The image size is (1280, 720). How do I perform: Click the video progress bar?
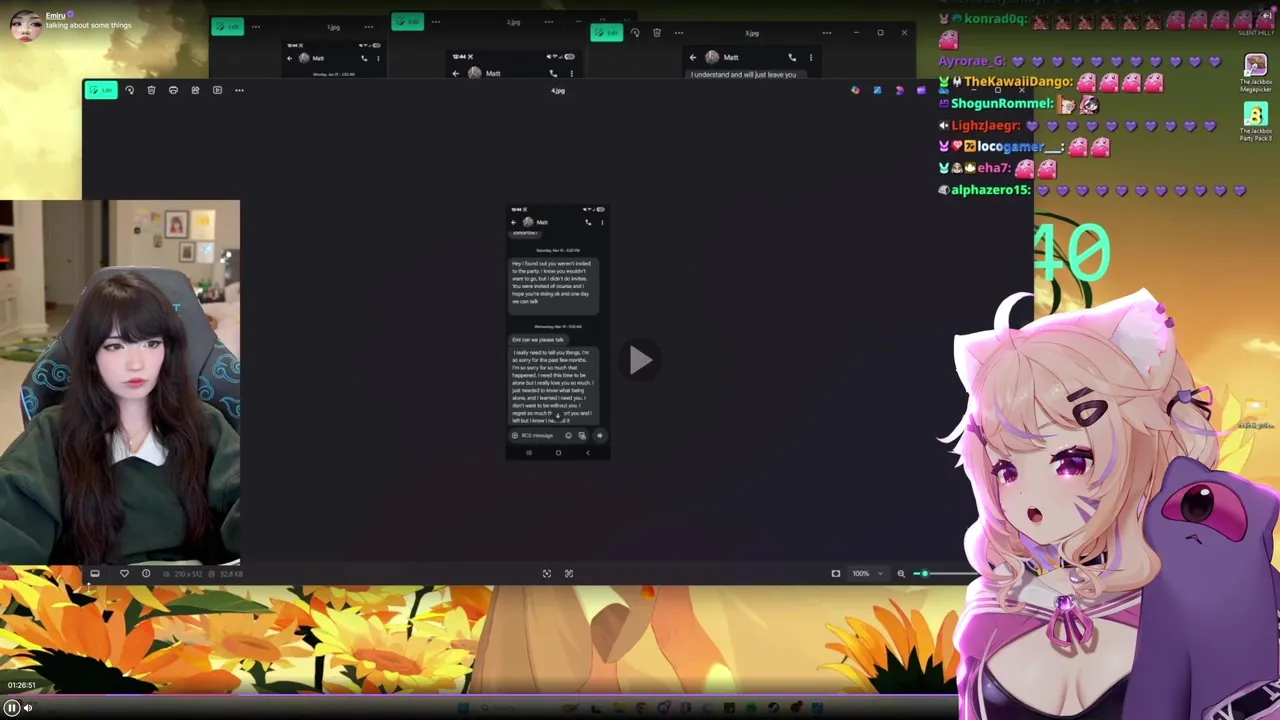[480, 695]
